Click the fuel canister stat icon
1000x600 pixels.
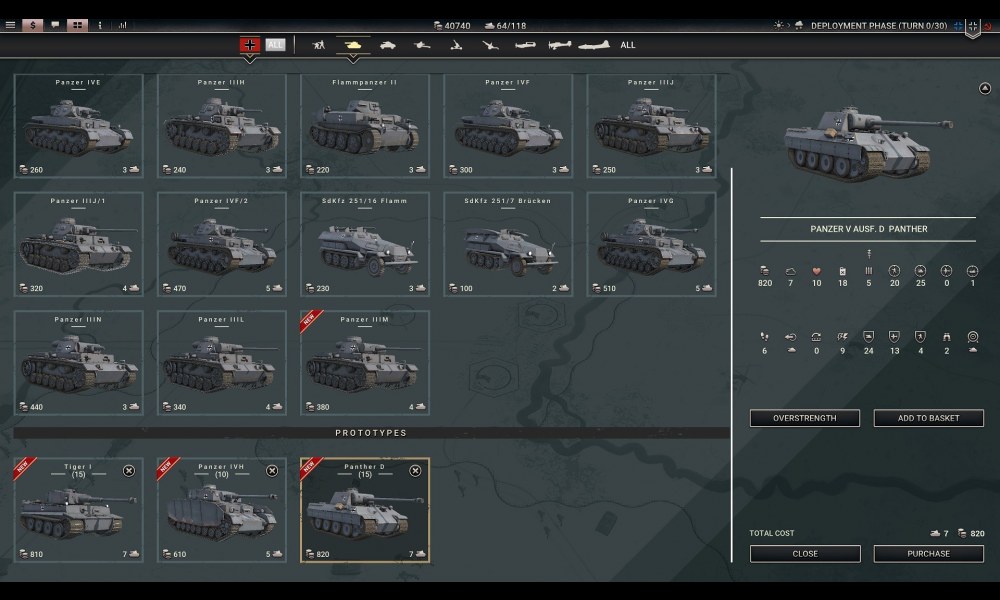[842, 271]
